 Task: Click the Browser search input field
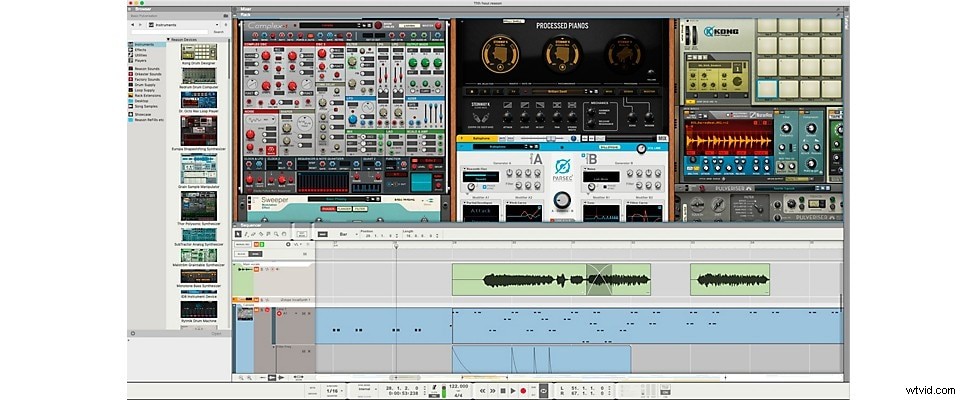point(170,32)
